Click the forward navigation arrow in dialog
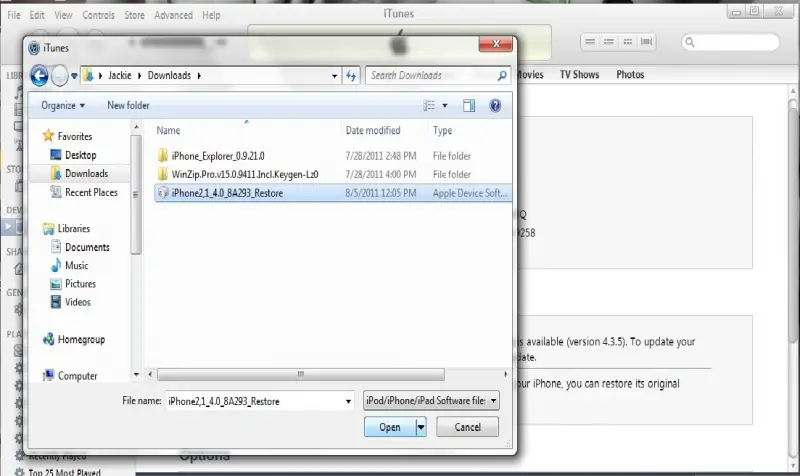Image resolution: width=800 pixels, height=476 pixels. click(60, 76)
